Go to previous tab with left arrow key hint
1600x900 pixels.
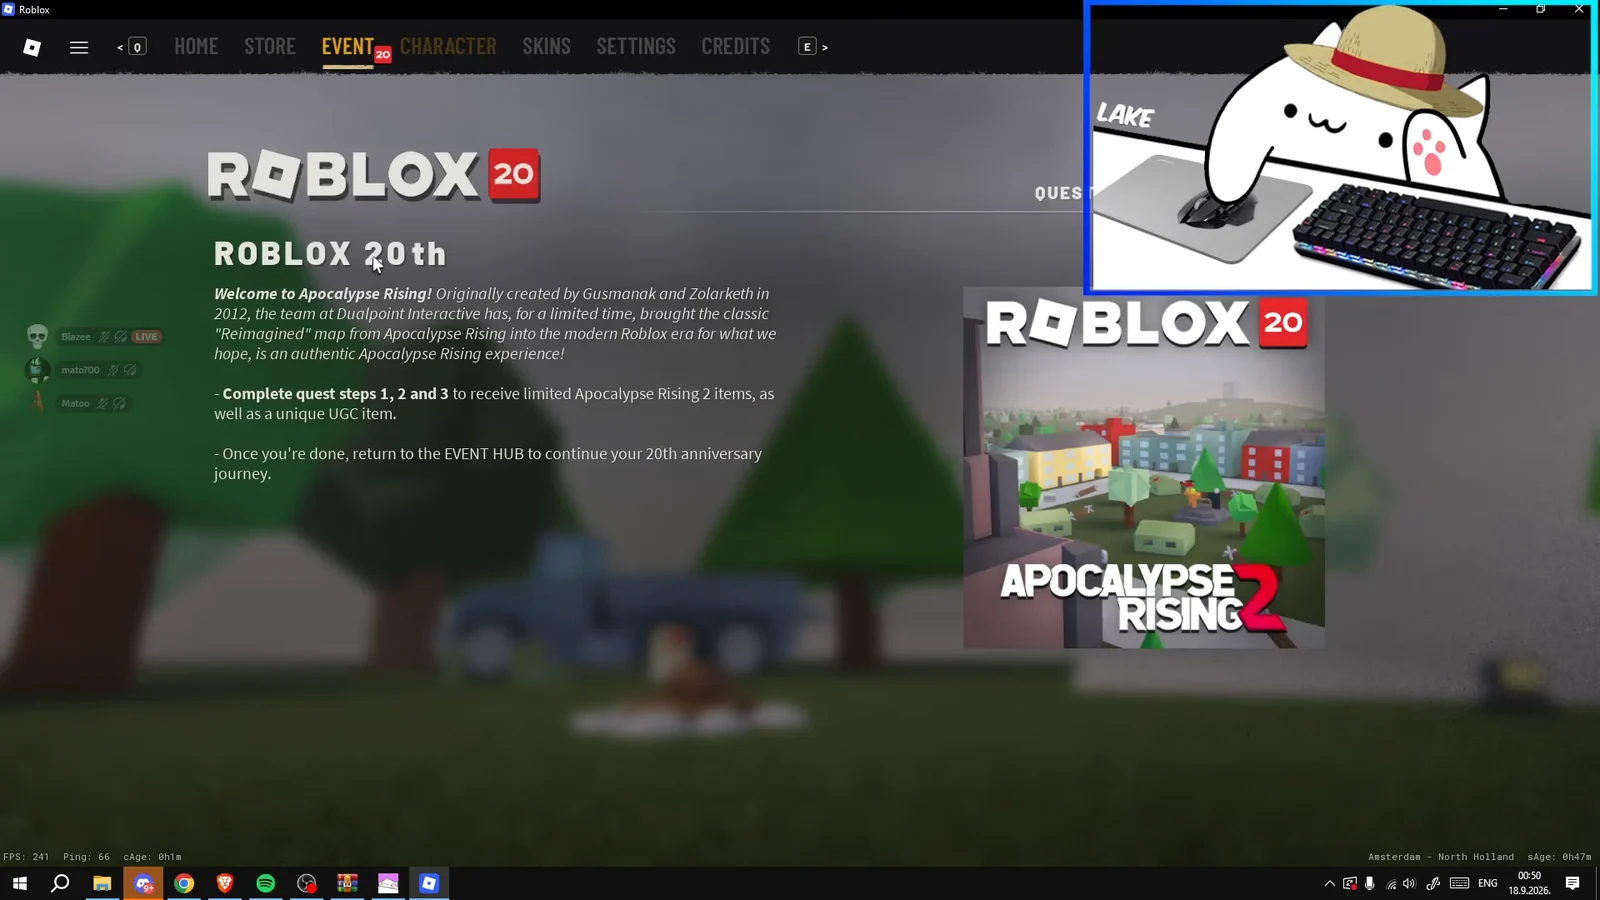(132, 47)
